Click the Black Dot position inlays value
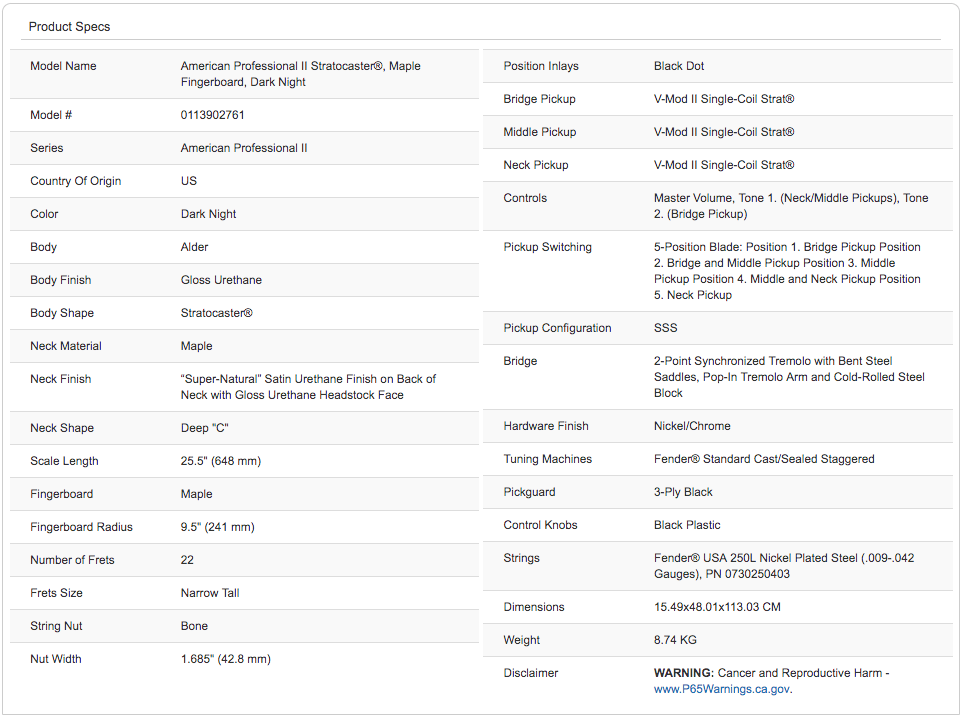Screen dimensions: 962x719 coord(679,66)
